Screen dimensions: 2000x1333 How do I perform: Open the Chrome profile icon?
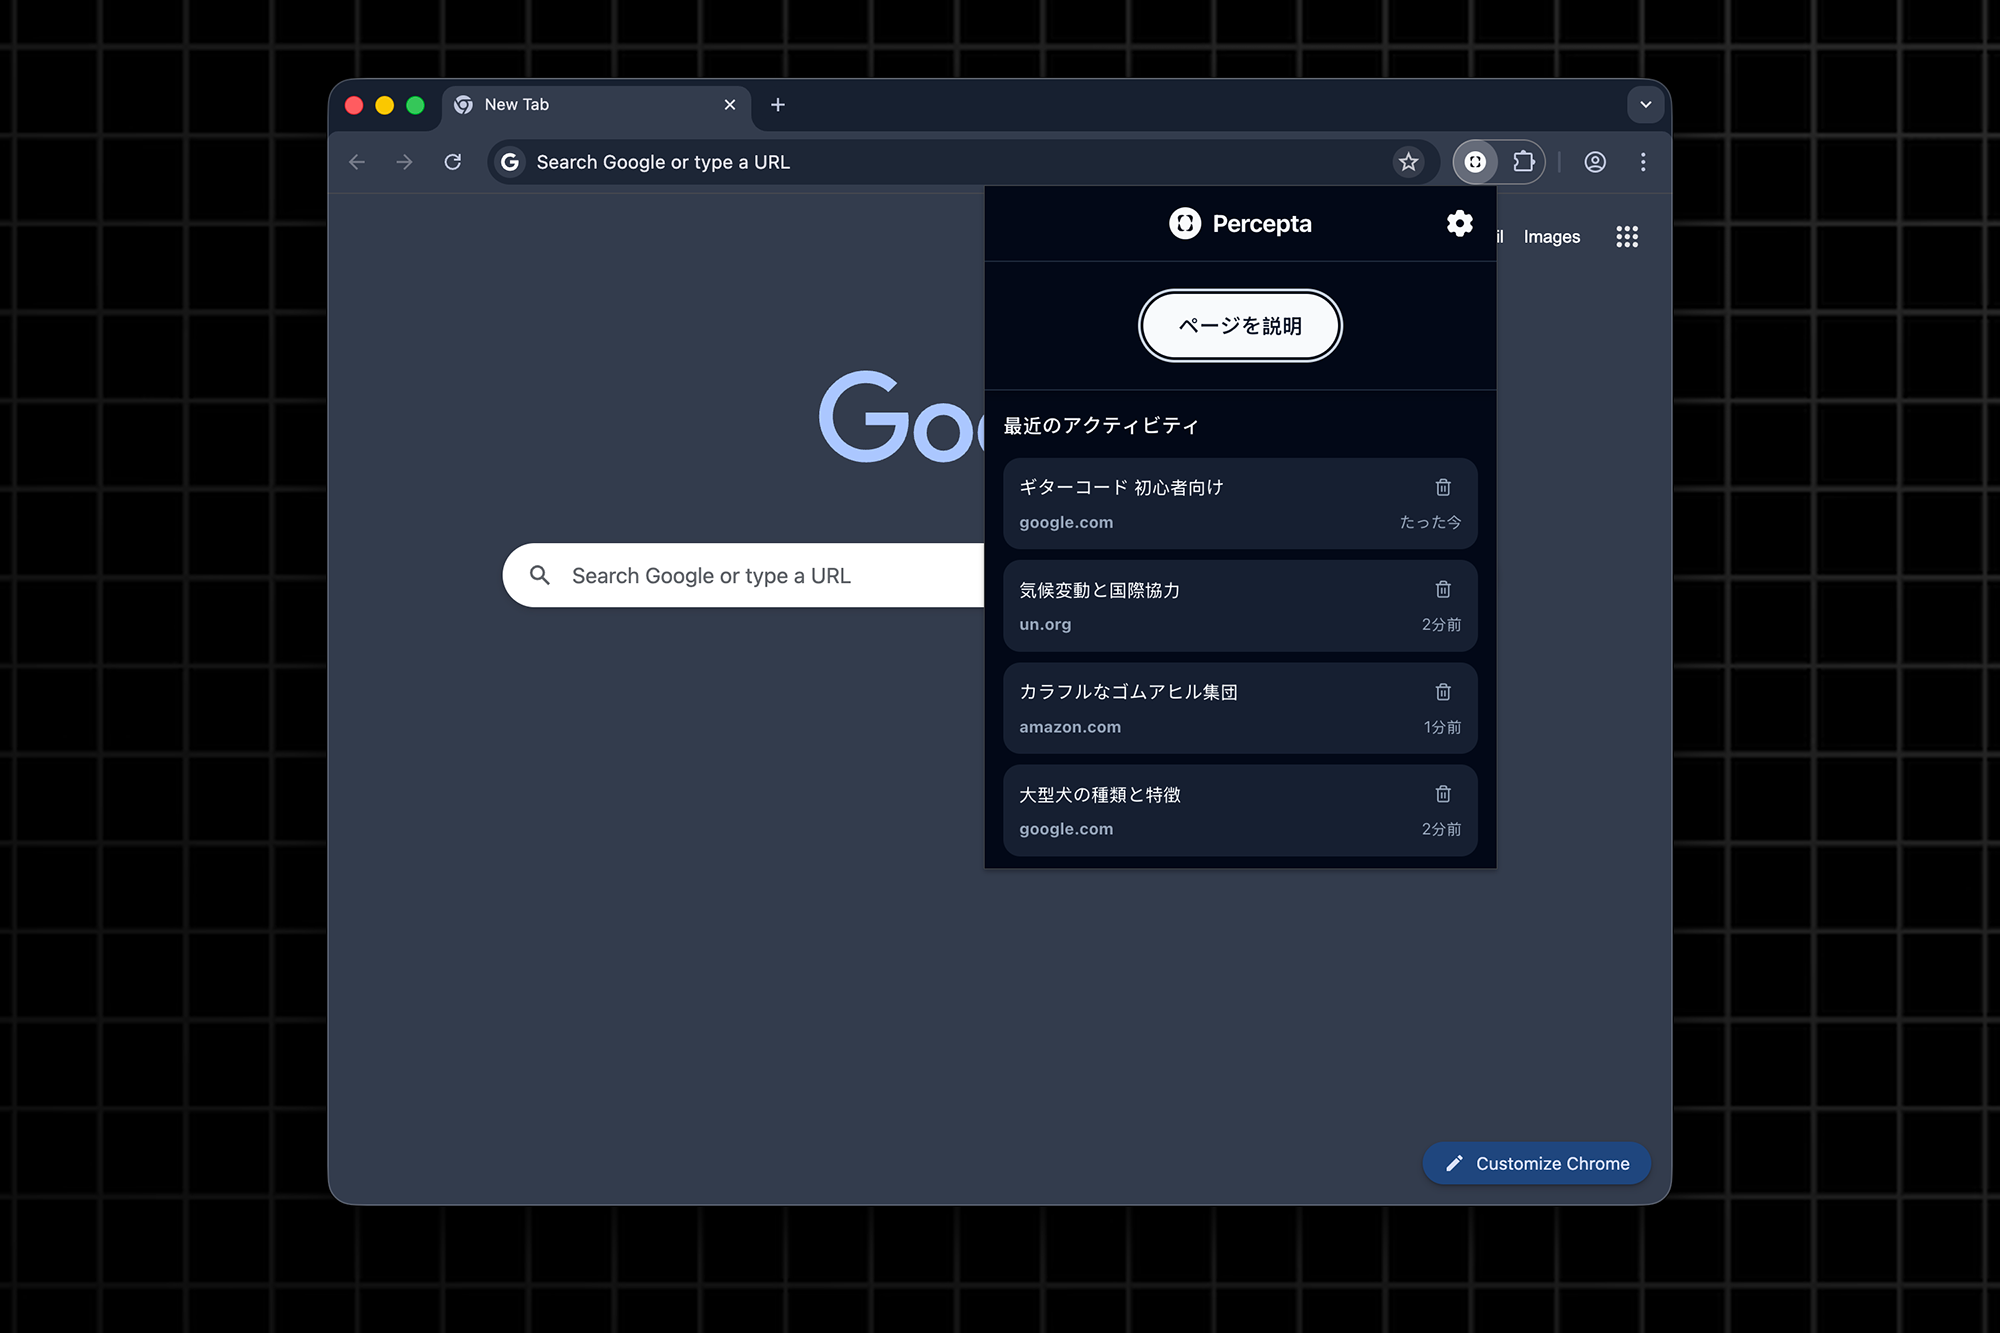click(x=1595, y=162)
